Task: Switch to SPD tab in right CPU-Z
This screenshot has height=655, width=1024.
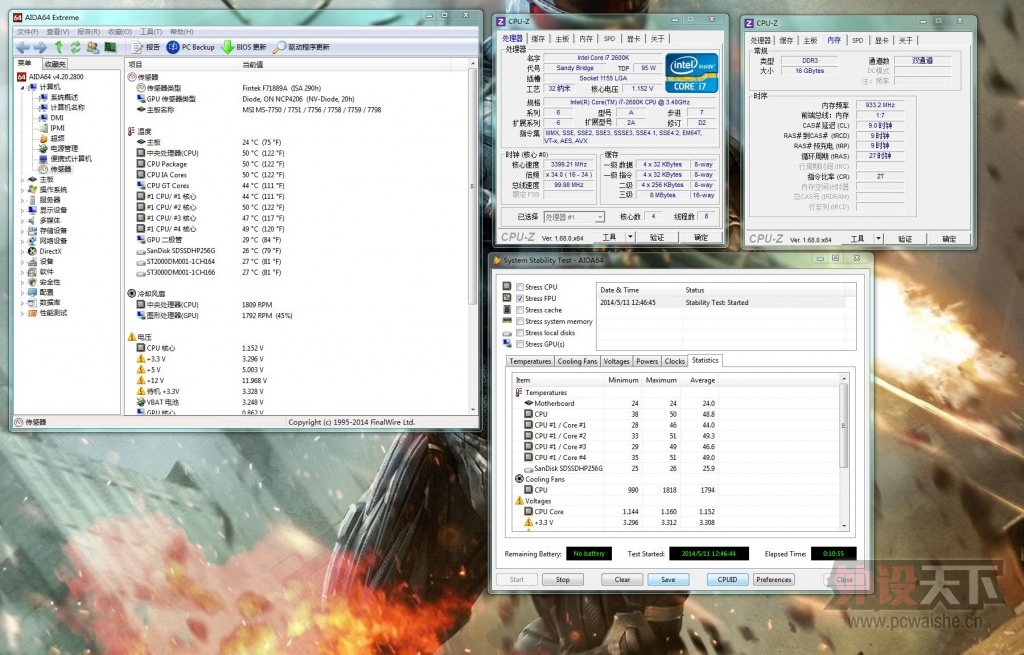Action: pyautogui.click(x=857, y=40)
